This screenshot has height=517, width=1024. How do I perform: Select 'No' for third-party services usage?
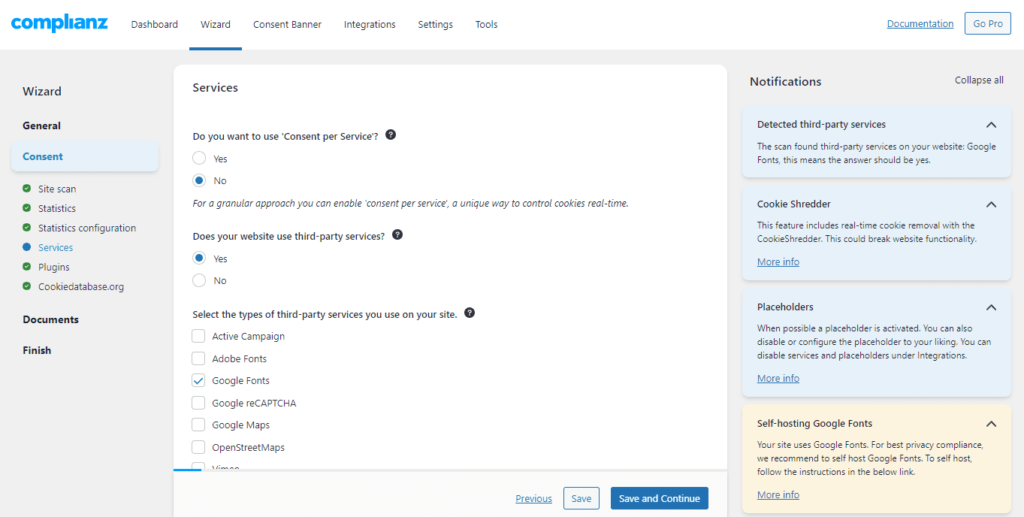(x=199, y=281)
